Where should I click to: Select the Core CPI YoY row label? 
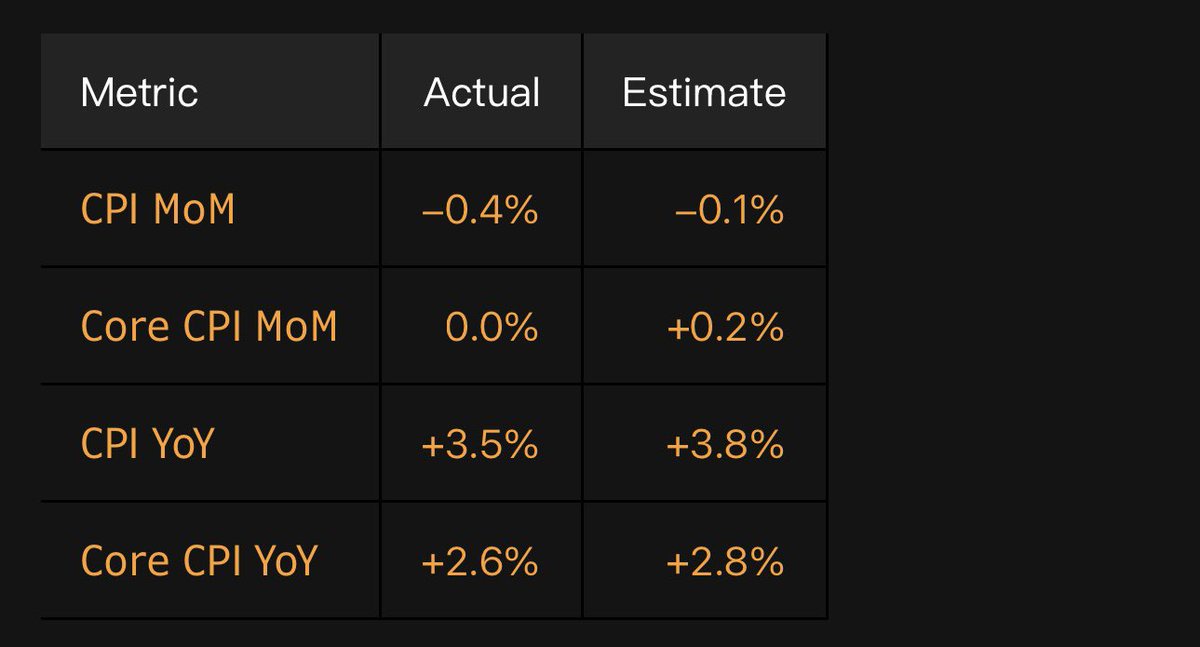coord(198,561)
